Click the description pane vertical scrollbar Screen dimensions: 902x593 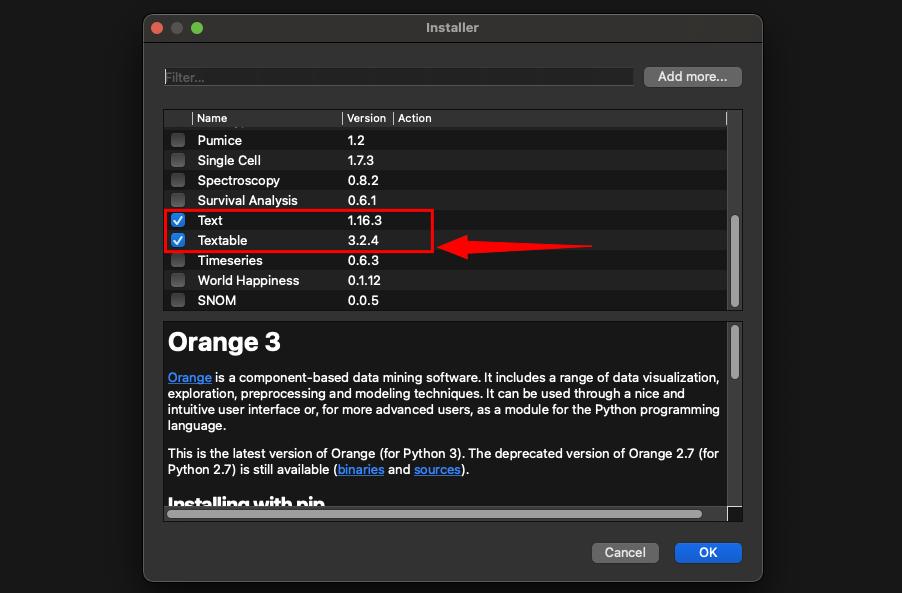pos(735,352)
